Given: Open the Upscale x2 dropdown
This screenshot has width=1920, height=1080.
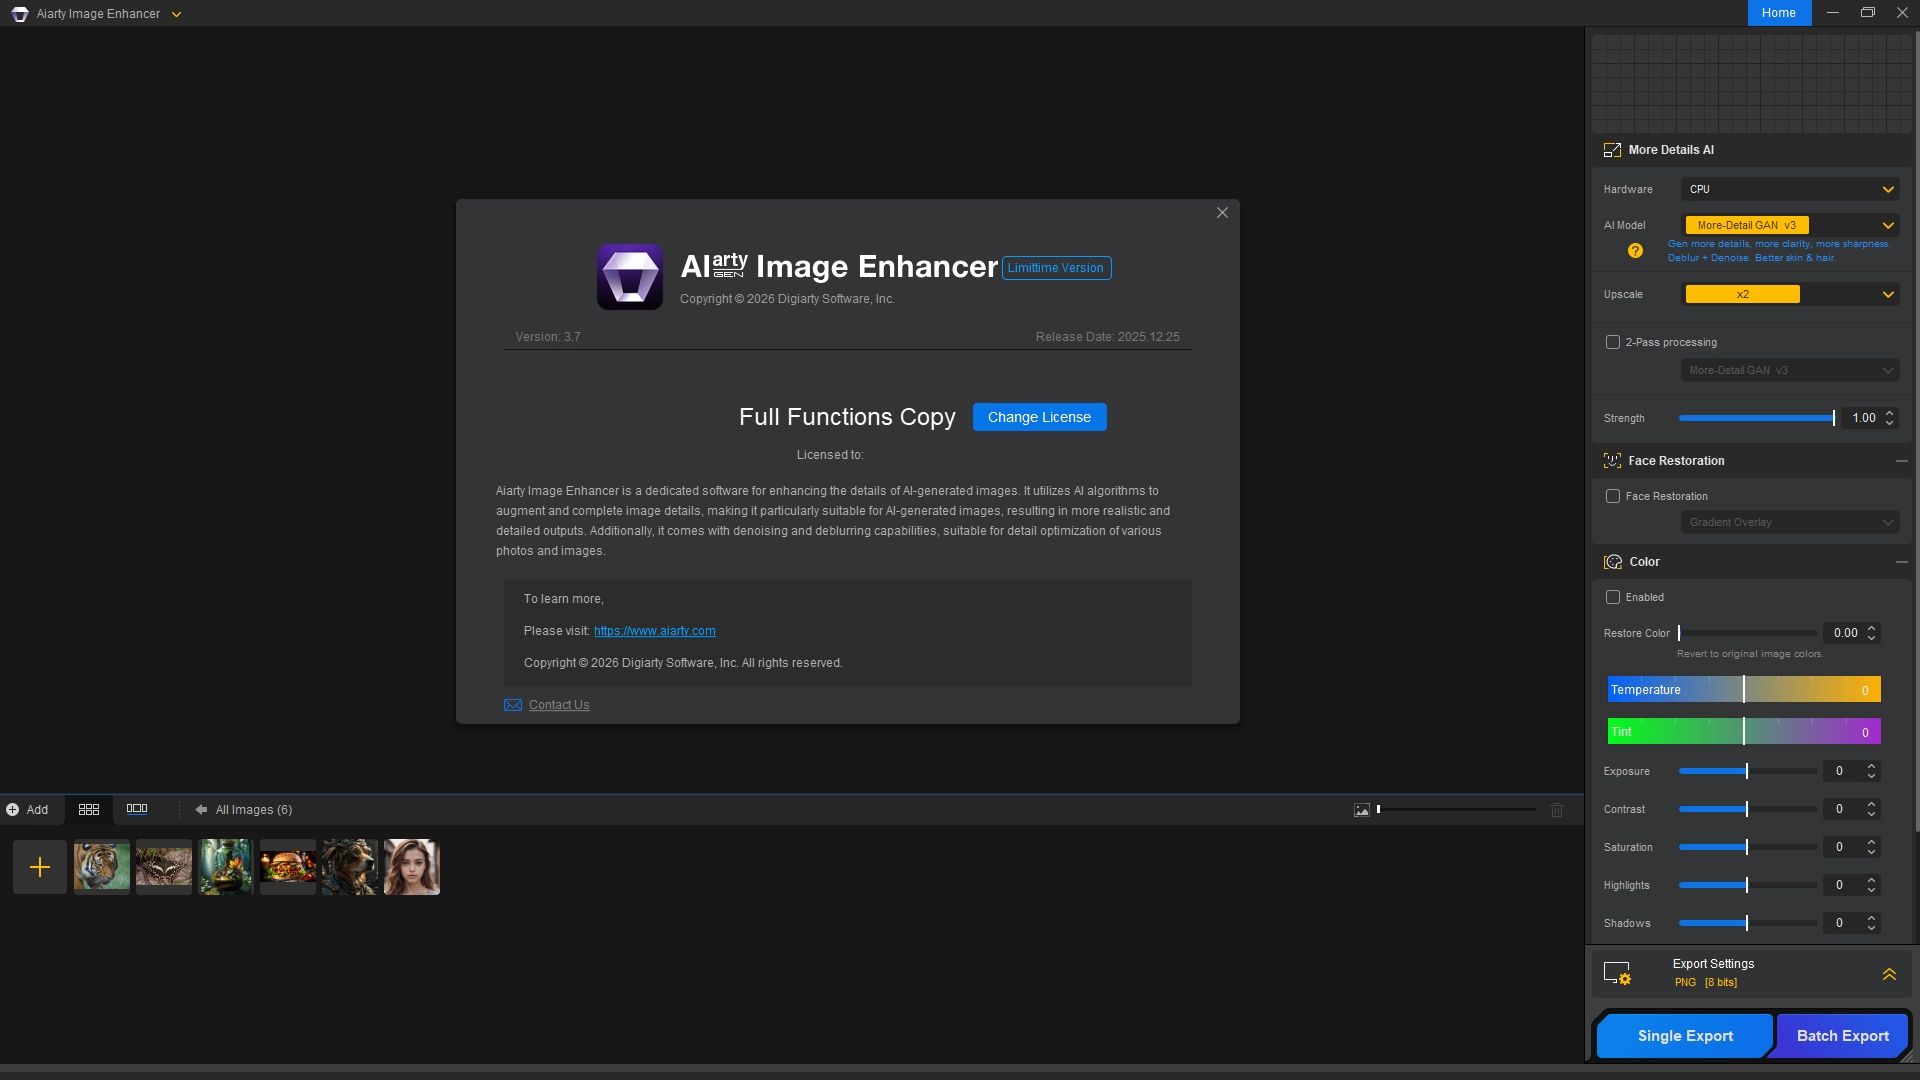Looking at the screenshot, I should coord(1790,294).
